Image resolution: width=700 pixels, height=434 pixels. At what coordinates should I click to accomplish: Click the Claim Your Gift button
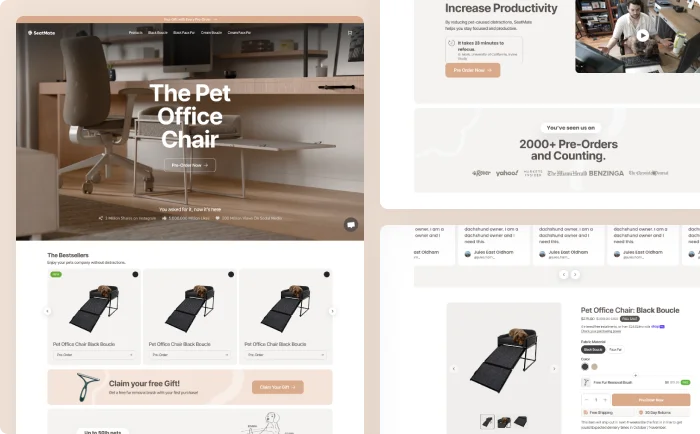coord(278,387)
